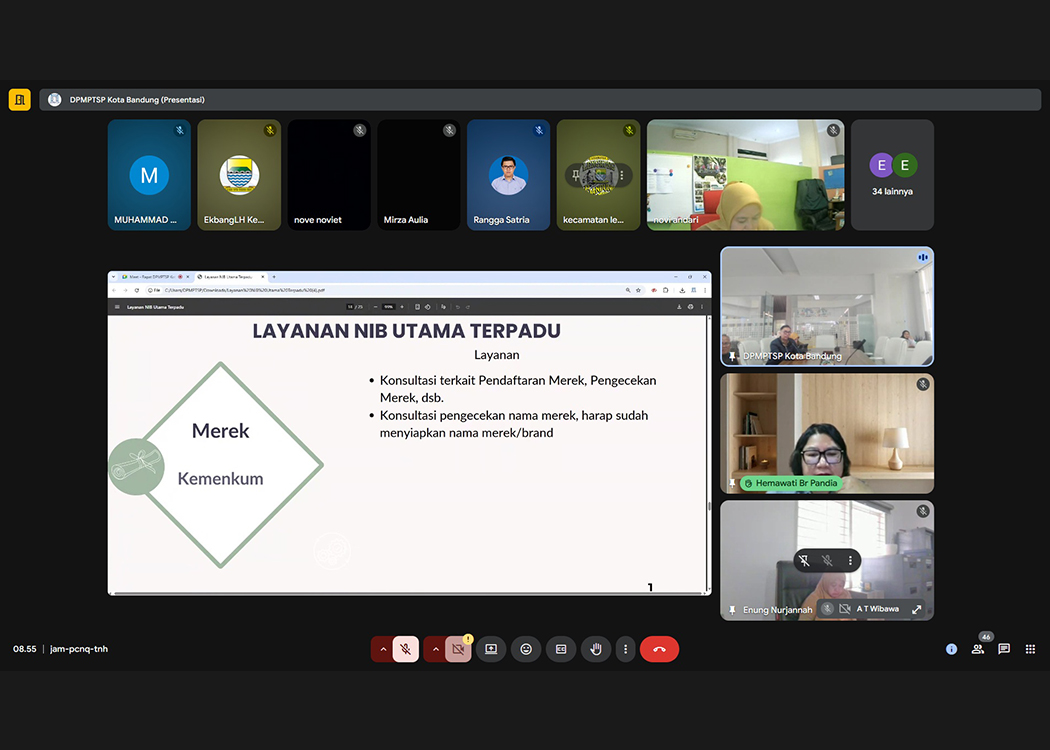
Task: Leave the call with the red button
Action: [x=659, y=649]
